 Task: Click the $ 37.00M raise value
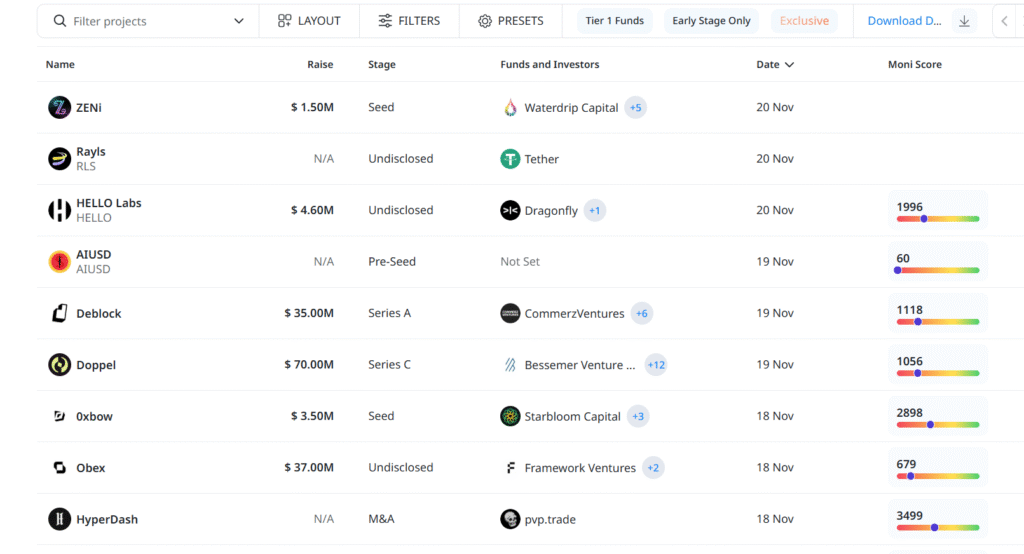(309, 468)
